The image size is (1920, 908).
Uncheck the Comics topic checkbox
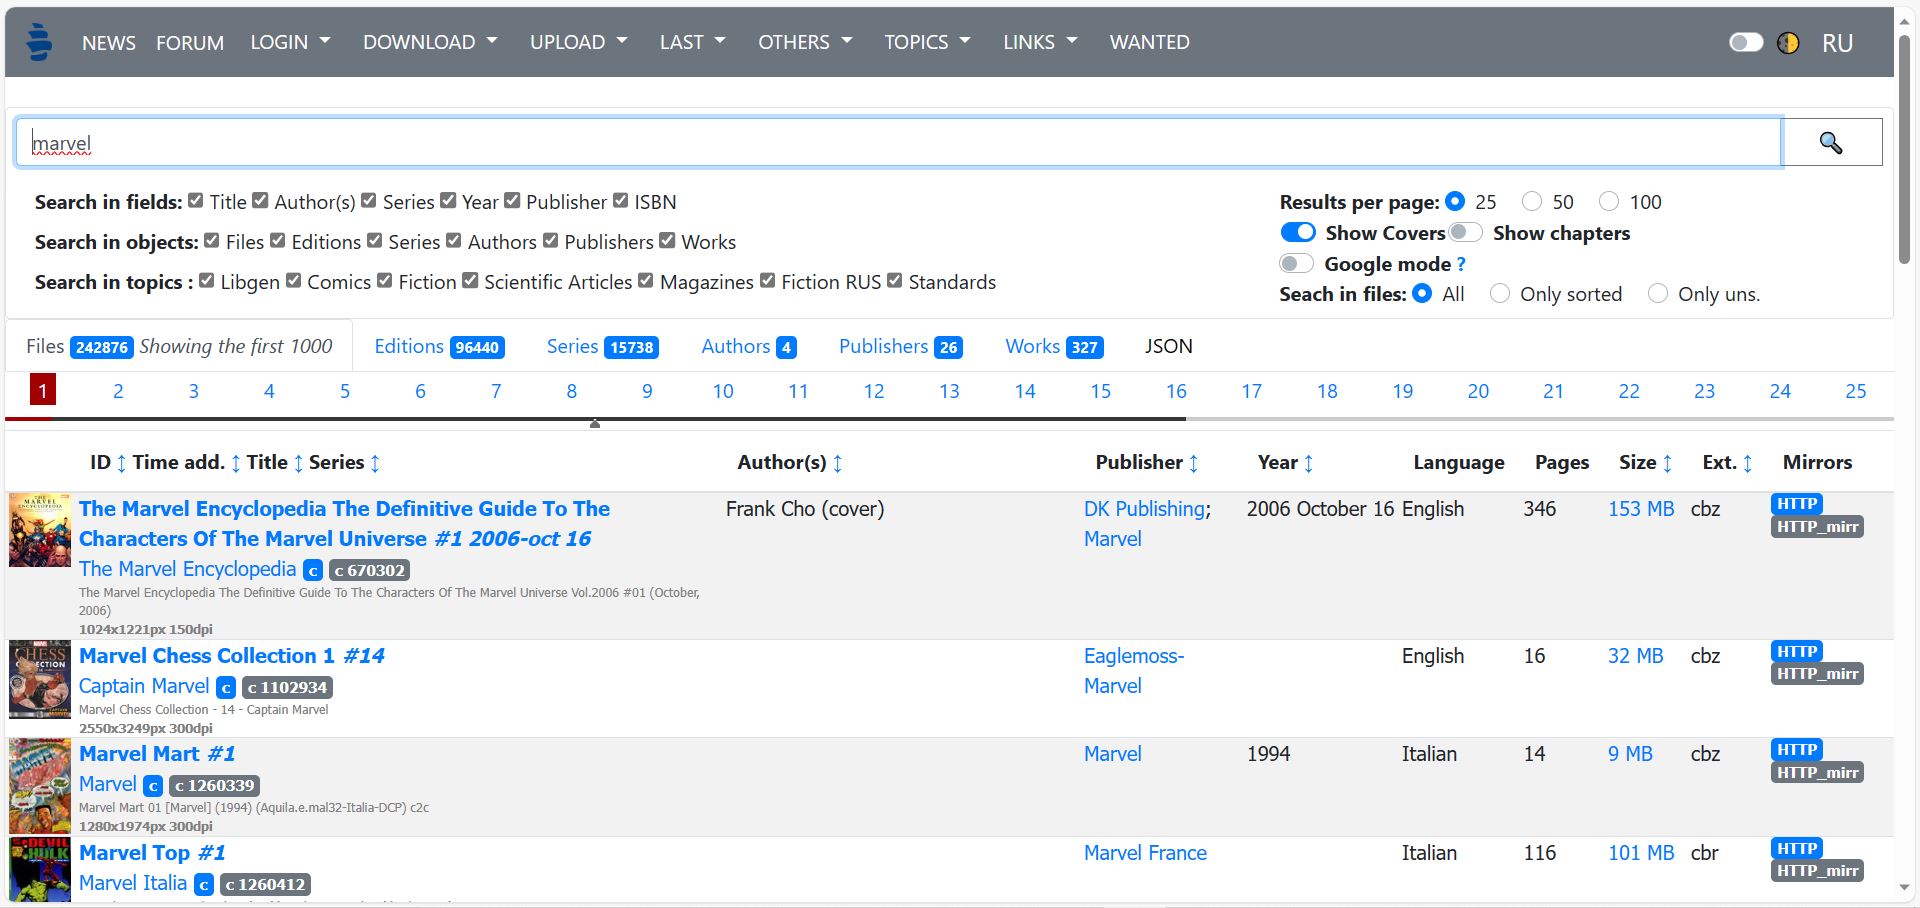point(294,281)
